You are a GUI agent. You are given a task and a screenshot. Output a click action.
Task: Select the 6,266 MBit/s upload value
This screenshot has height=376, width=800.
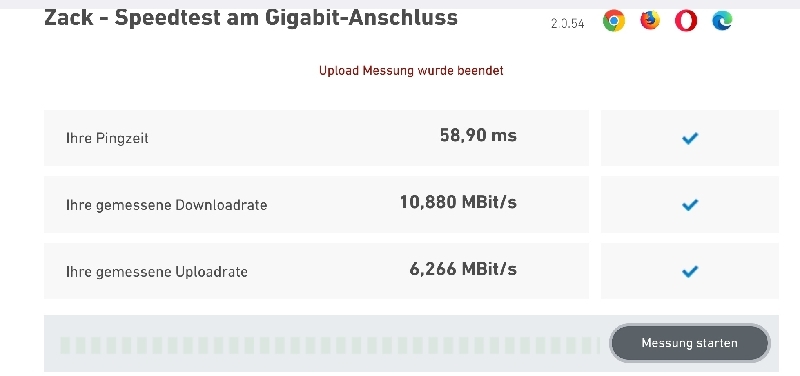(463, 269)
